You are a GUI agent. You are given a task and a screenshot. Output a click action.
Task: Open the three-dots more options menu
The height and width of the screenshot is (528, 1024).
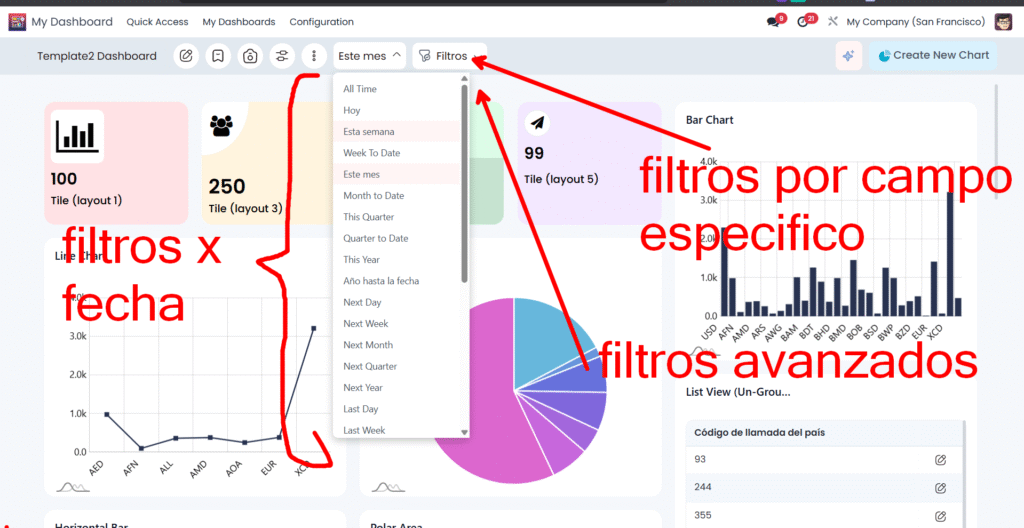(314, 56)
